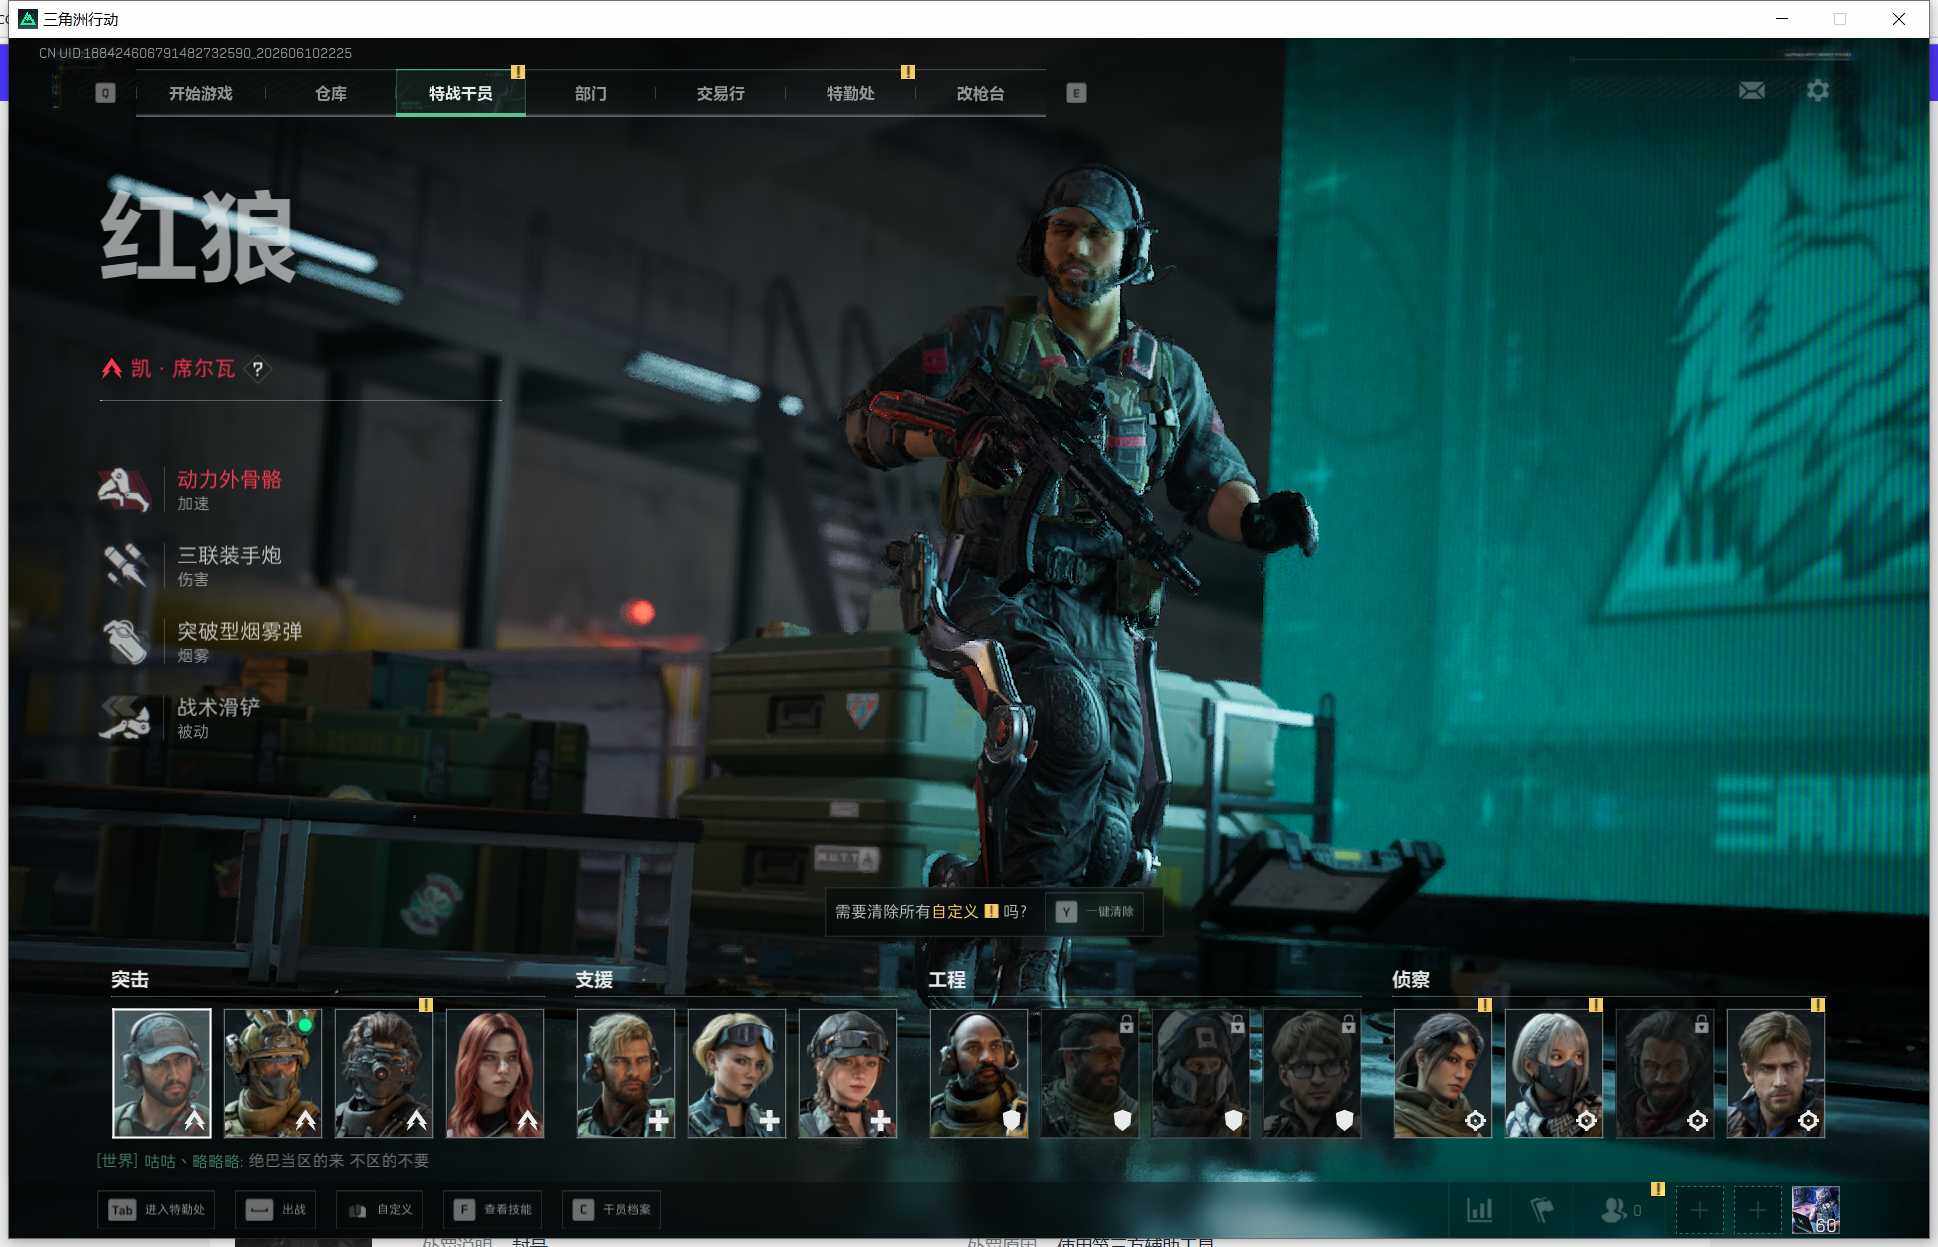Open the 交易行 tab
Viewport: 1938px width, 1247px height.
pyautogui.click(x=720, y=93)
